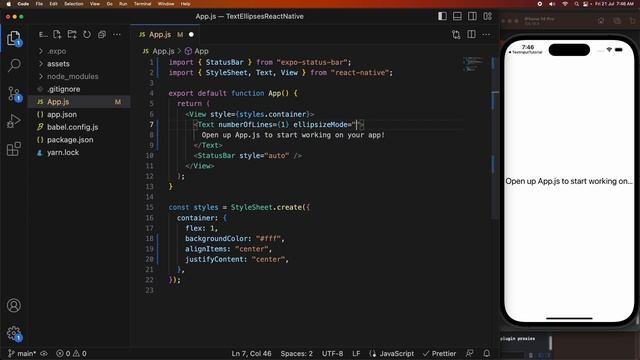Close the unsaved App.js tab dot
This screenshot has width=640, height=360.
[x=191, y=35]
